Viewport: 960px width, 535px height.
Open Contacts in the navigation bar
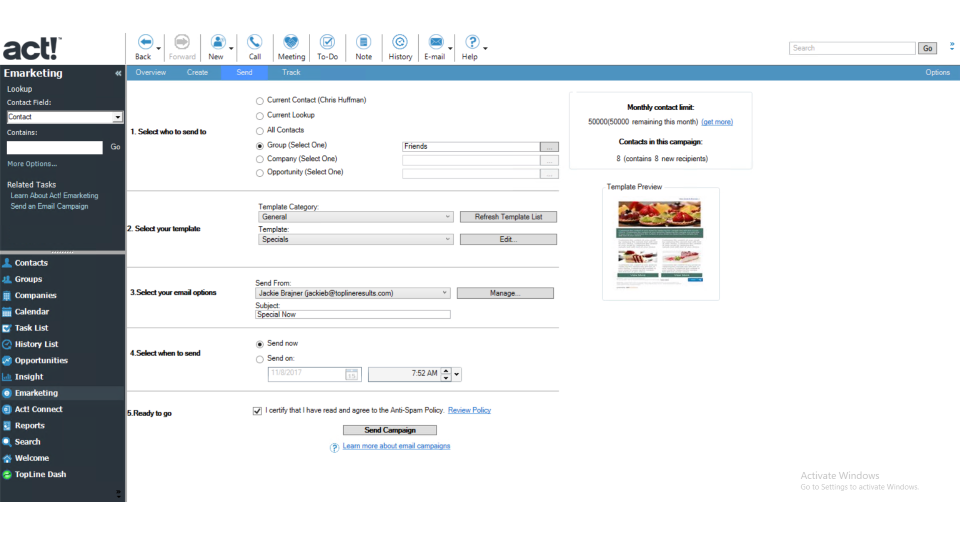pos(31,263)
